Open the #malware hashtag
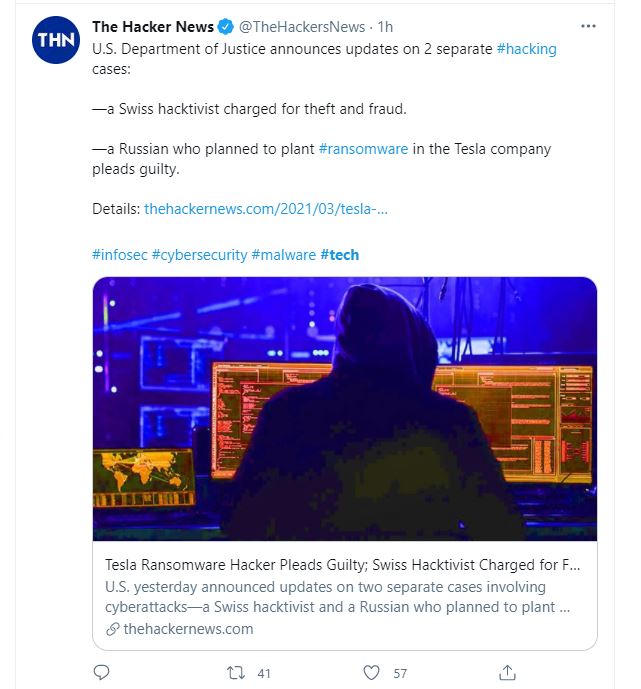This screenshot has width=641, height=689. [283, 255]
